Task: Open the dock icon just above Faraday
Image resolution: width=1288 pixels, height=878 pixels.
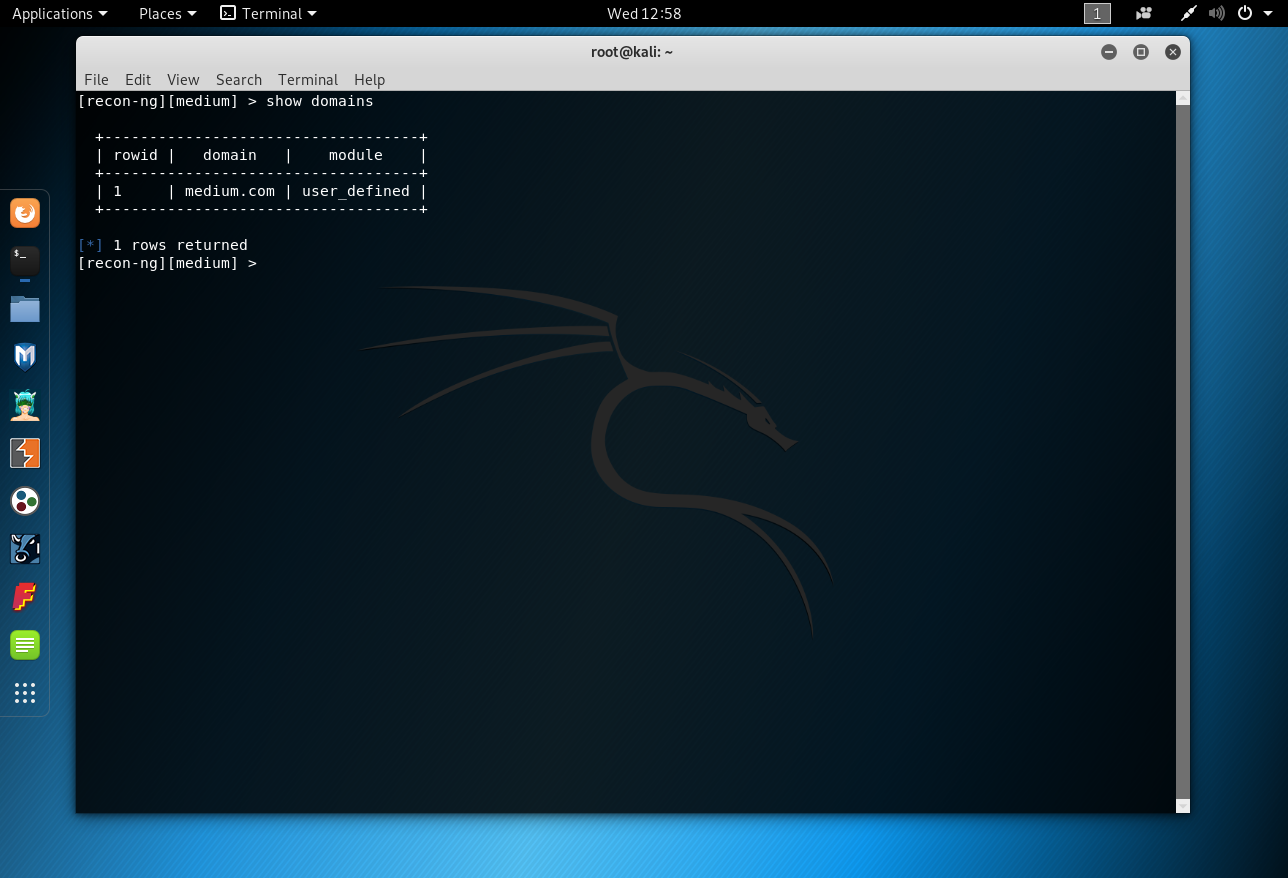Action: [25, 549]
